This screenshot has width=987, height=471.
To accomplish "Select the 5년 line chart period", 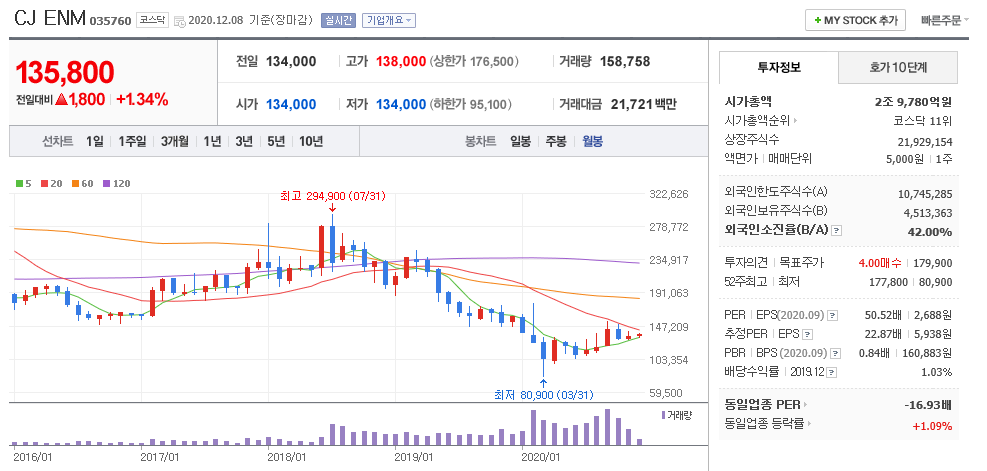I will [x=276, y=141].
